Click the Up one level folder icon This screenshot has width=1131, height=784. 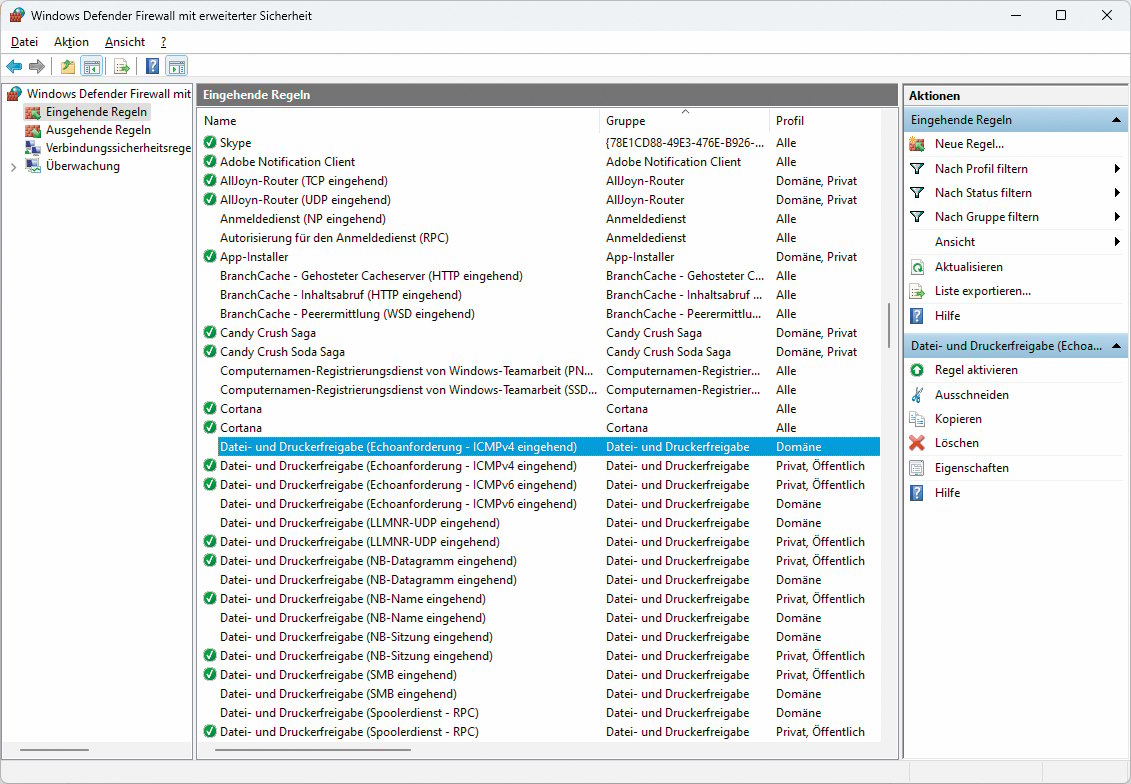point(68,67)
